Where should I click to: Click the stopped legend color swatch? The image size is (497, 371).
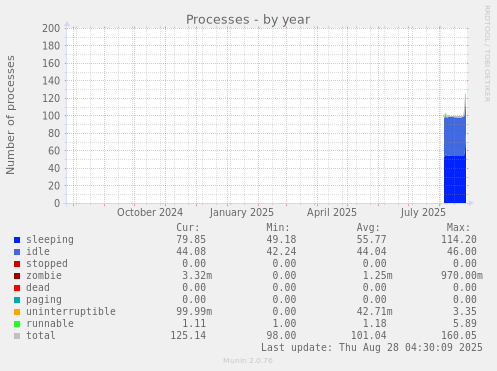[17, 264]
